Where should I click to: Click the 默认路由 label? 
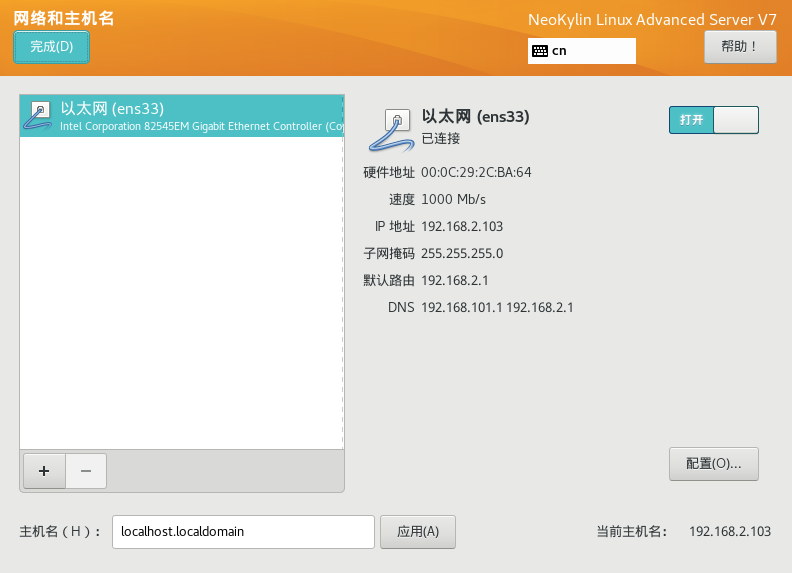(389, 280)
